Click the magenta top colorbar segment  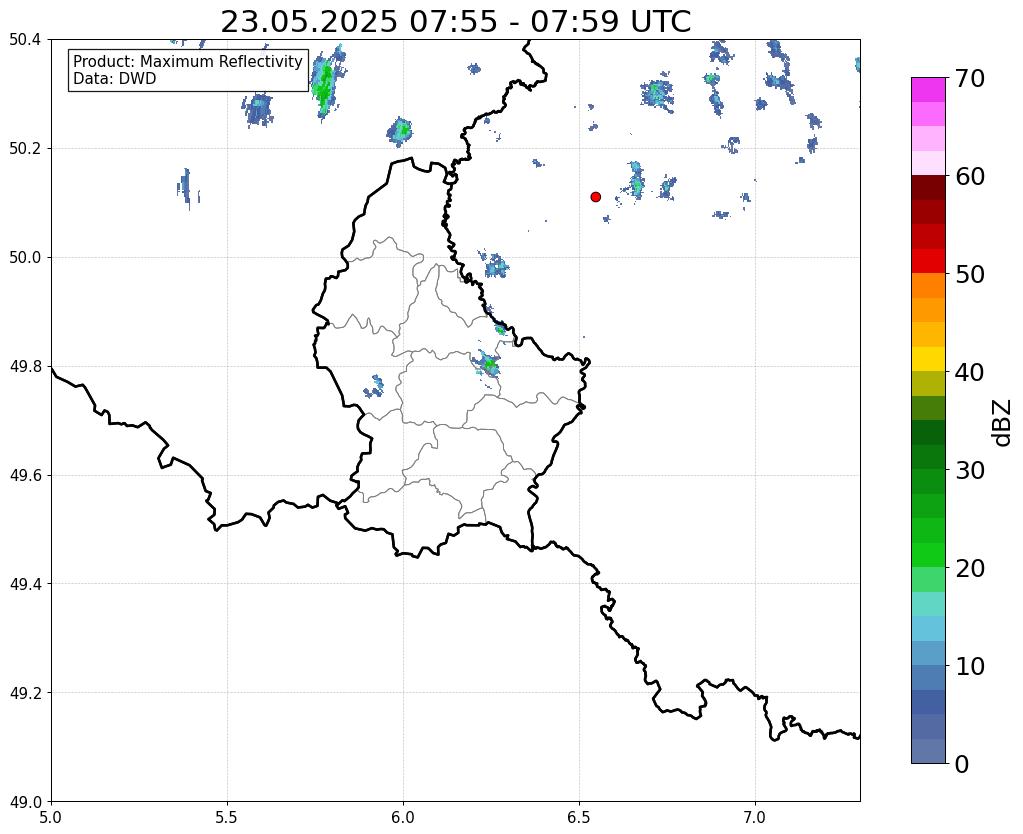[x=928, y=90]
